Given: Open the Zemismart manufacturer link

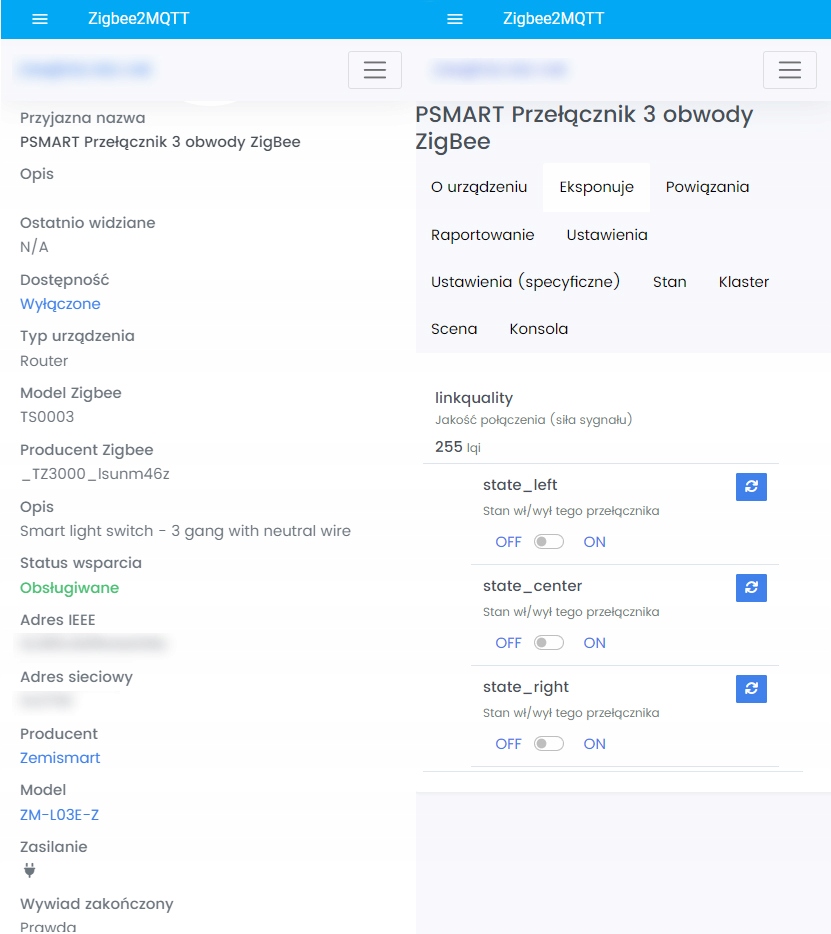Looking at the screenshot, I should (60, 758).
